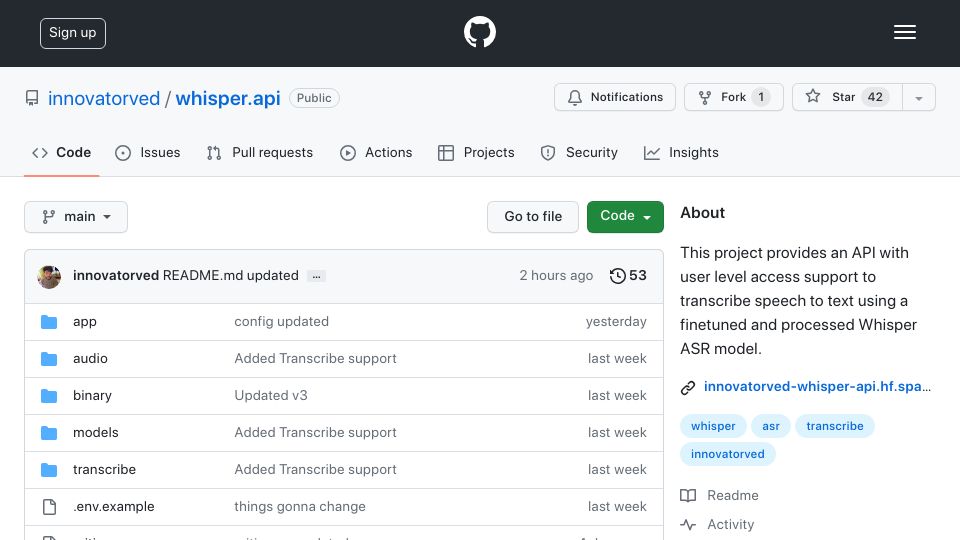Click the app folder icon

(x=49, y=322)
